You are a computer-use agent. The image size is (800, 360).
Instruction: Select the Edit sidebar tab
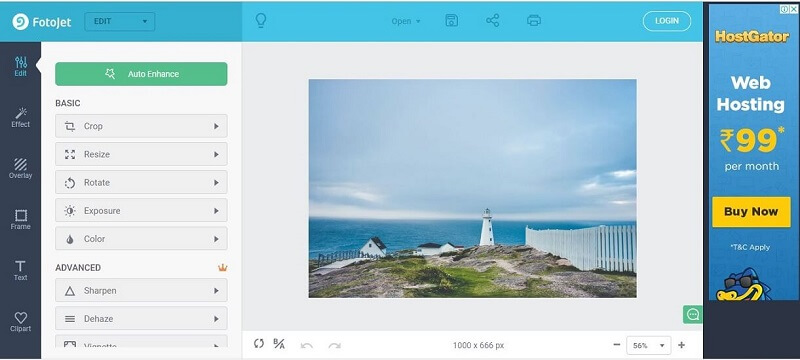click(20, 67)
